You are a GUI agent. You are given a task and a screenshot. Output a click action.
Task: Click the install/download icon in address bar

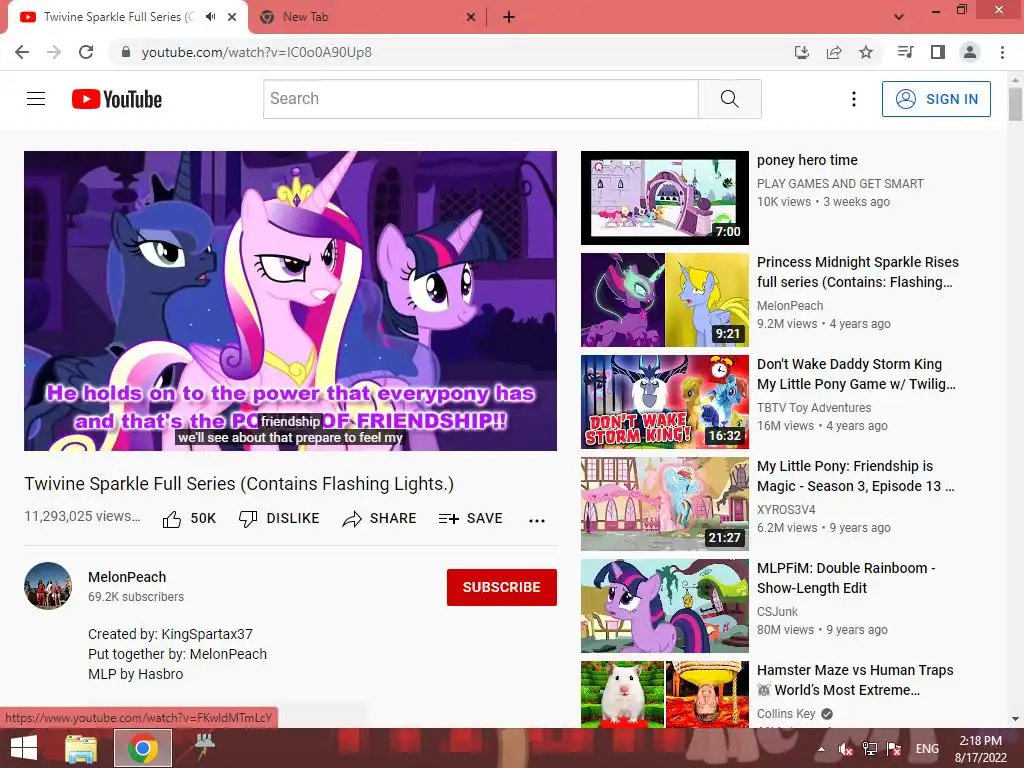[x=802, y=52]
